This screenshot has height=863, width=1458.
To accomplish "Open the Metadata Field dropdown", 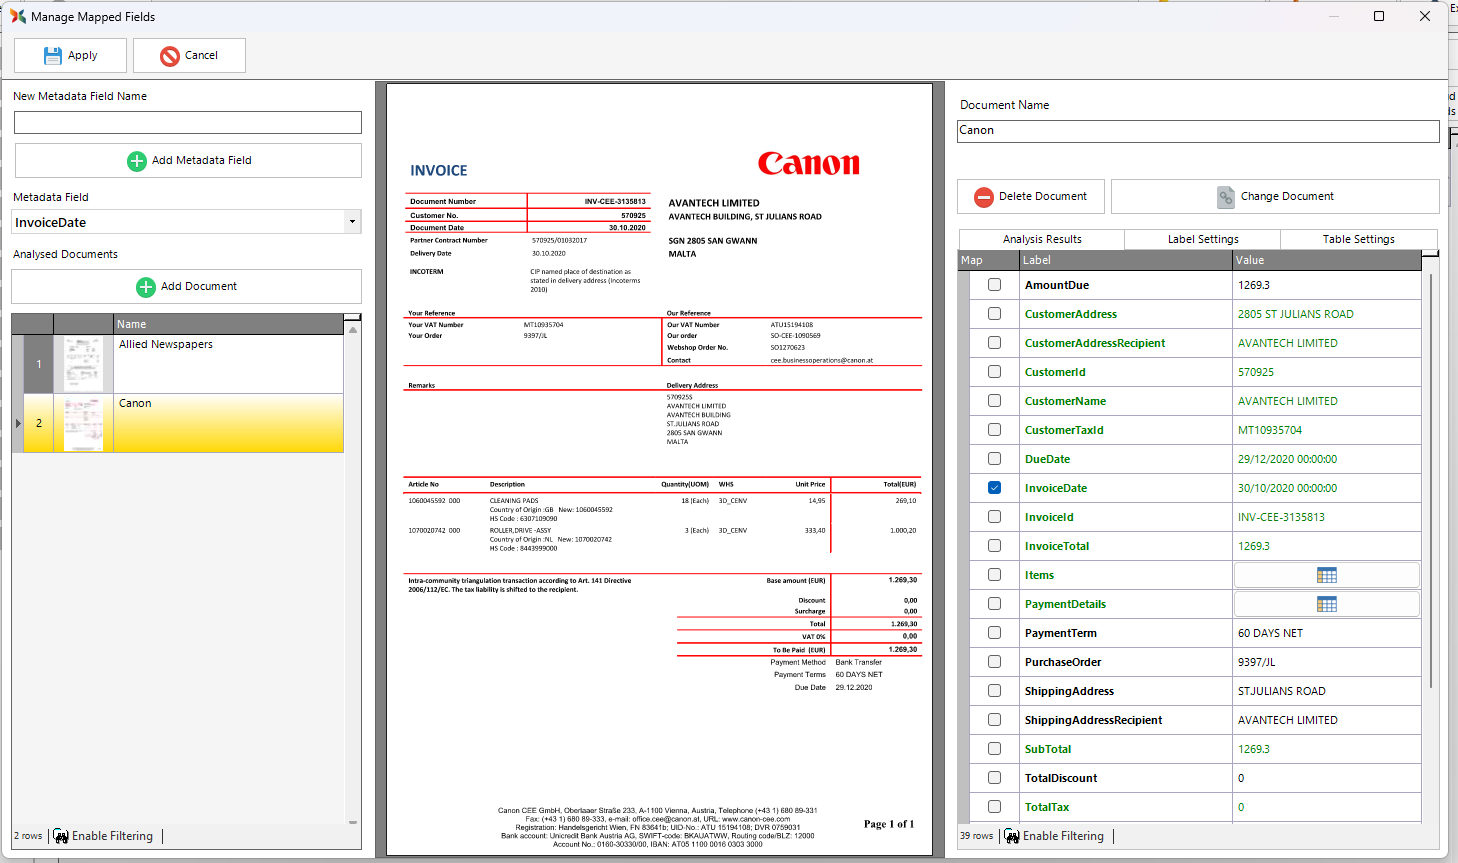I will pyautogui.click(x=352, y=222).
